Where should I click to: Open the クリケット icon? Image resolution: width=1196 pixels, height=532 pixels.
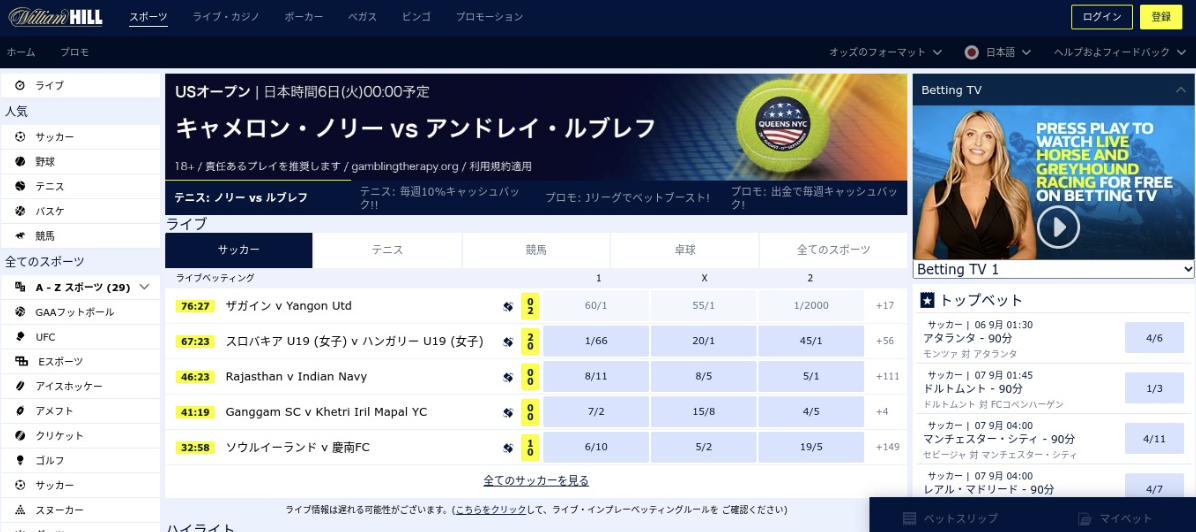pyautogui.click(x=20, y=435)
